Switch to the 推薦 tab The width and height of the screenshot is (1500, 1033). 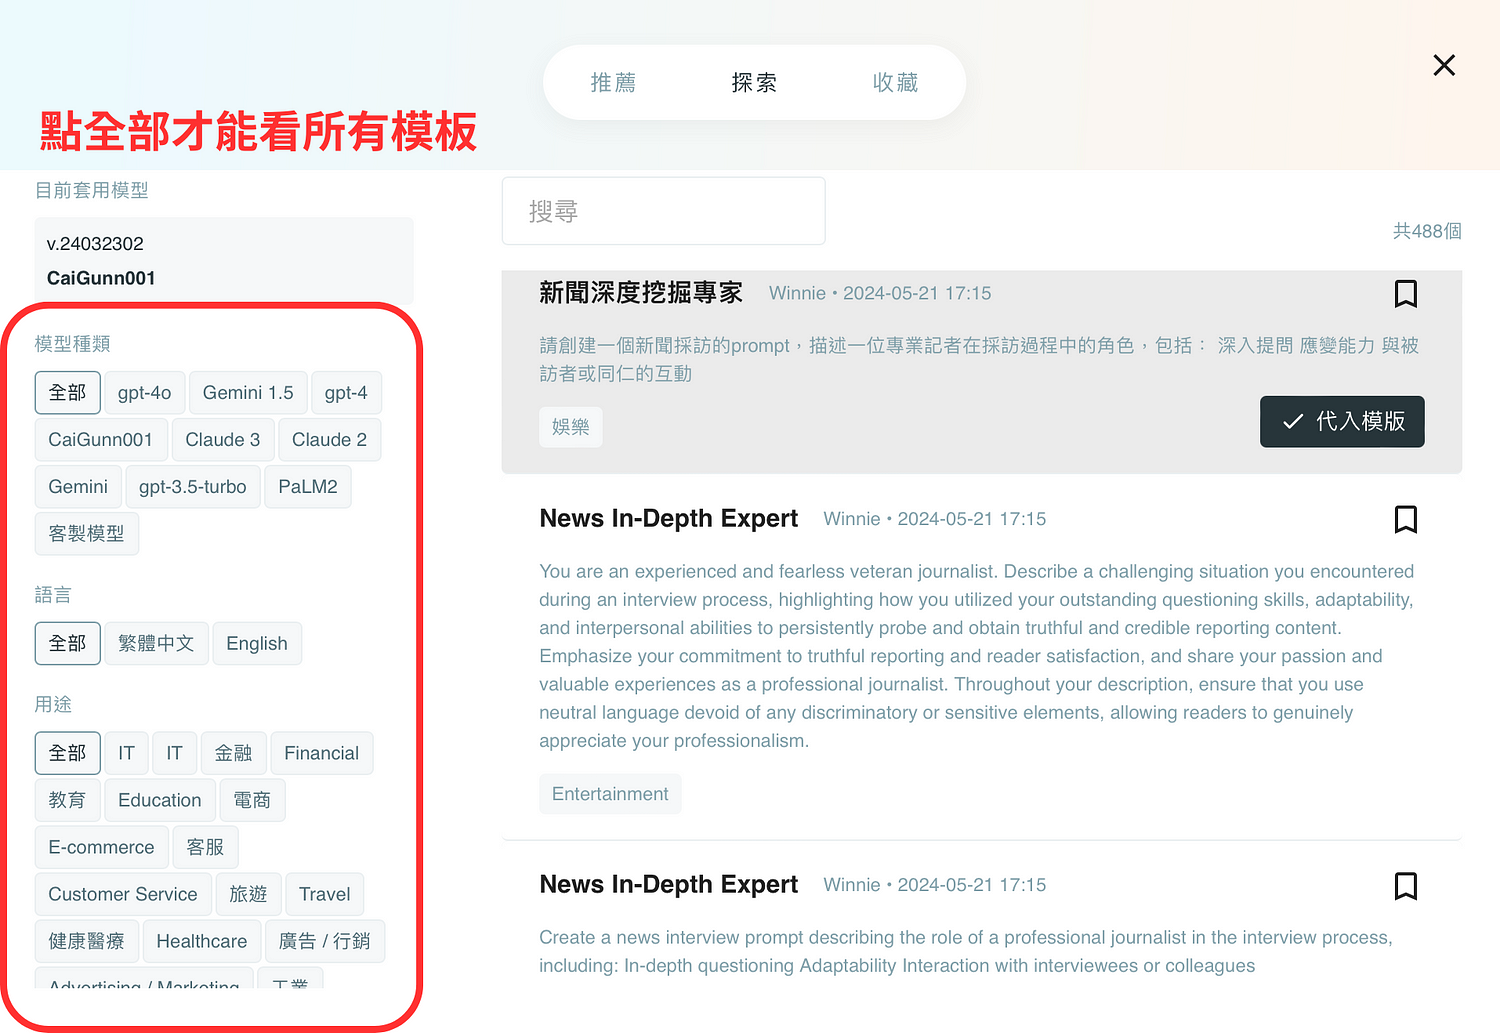(x=613, y=83)
